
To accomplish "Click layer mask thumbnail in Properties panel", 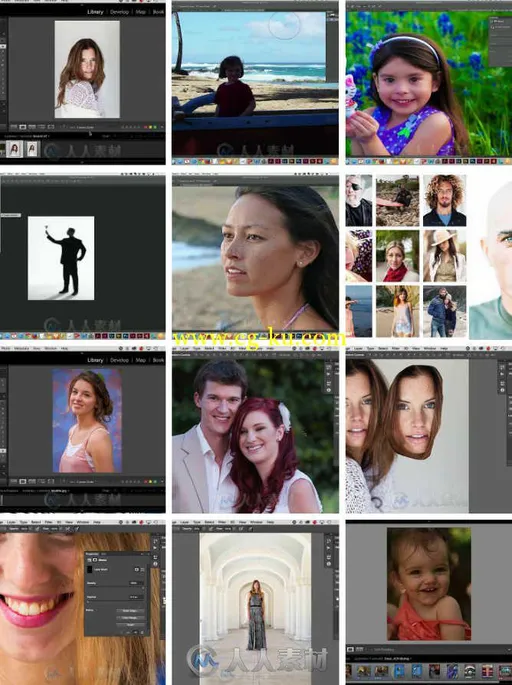I will coord(90,569).
